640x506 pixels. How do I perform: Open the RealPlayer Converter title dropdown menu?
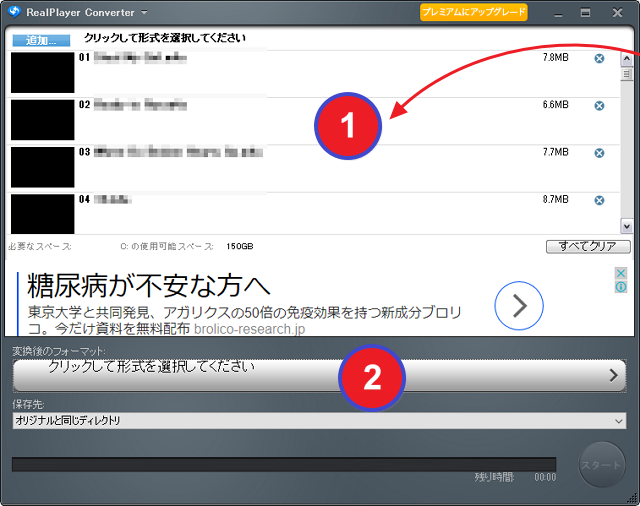pos(144,13)
